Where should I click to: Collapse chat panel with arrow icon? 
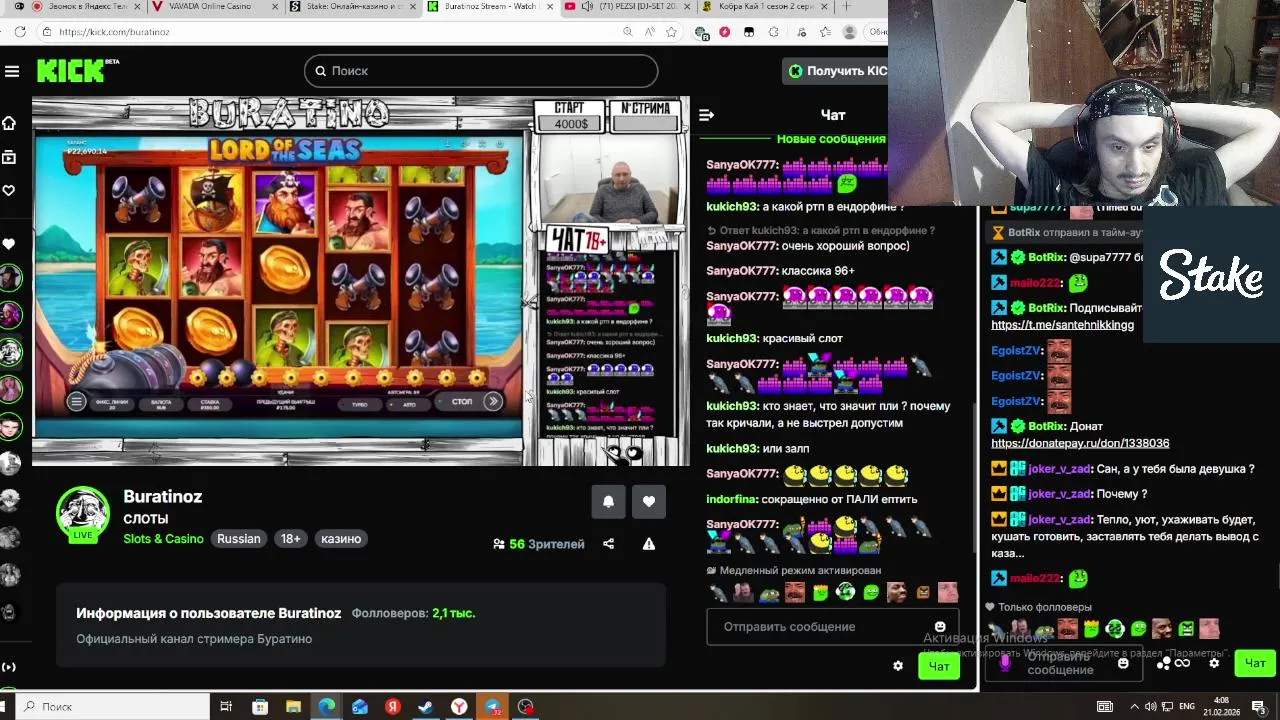click(706, 115)
